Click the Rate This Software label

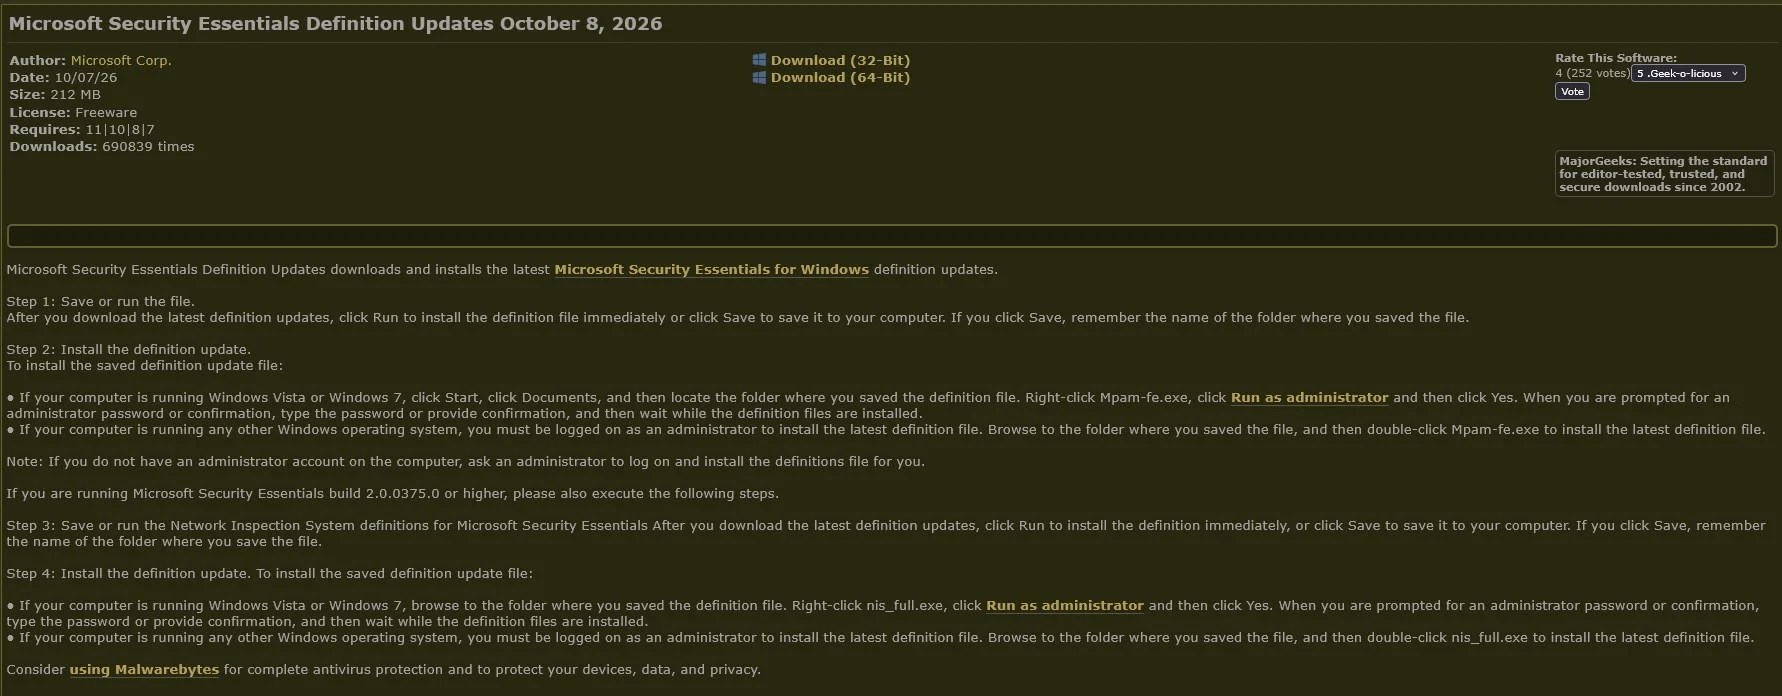[1616, 58]
